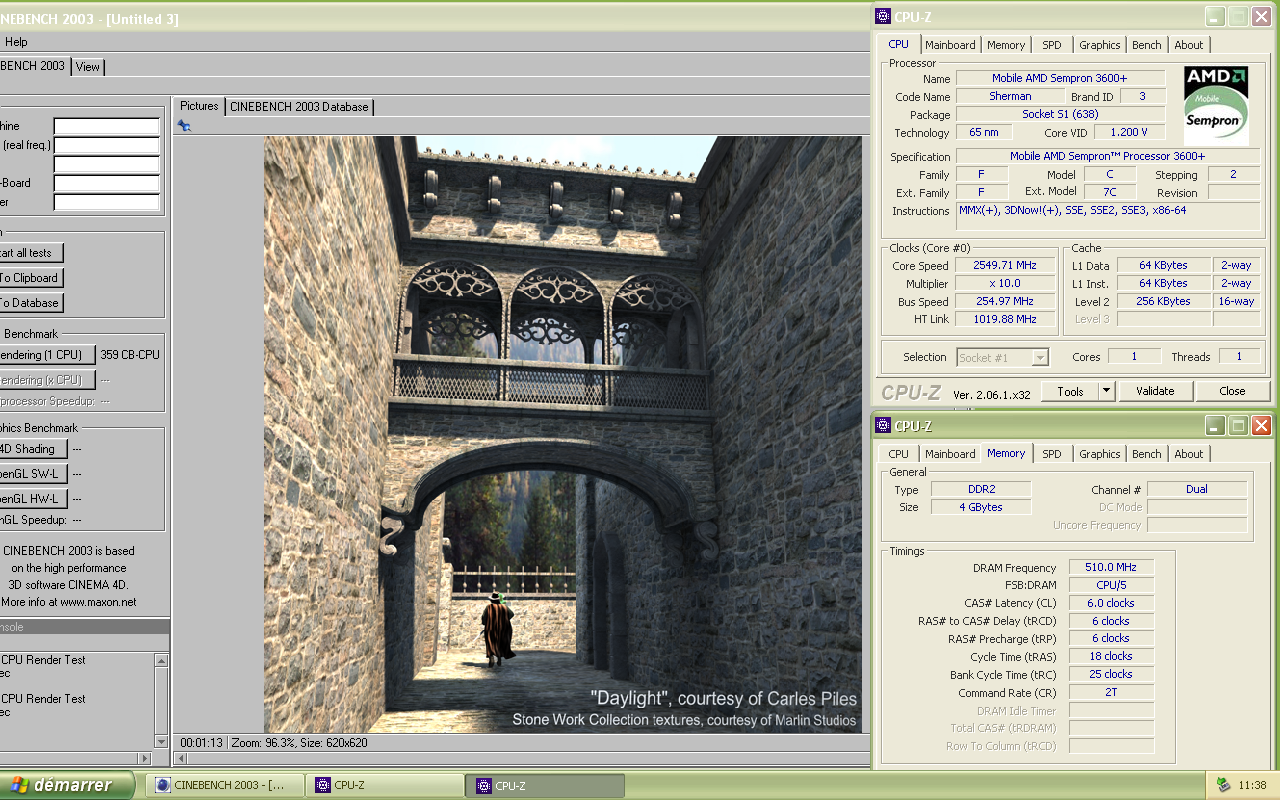Click CPU-Z title icon in Memory window
This screenshot has height=800, width=1280.
(882, 426)
